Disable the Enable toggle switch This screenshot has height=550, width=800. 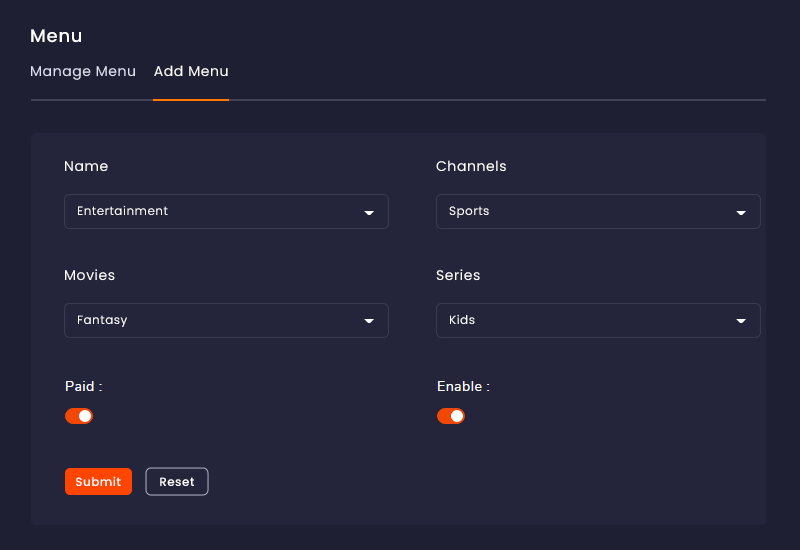coord(451,416)
